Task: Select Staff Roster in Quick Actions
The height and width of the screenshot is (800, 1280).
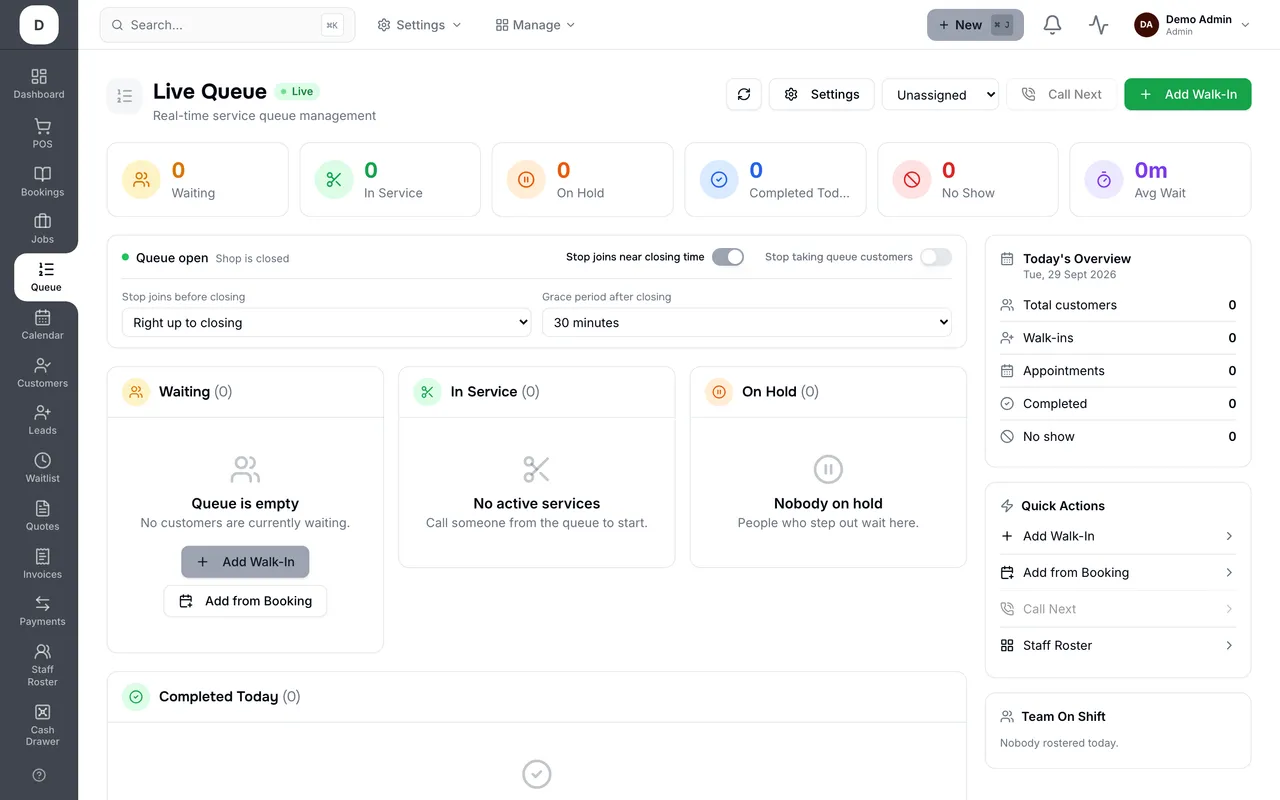Action: [1118, 645]
